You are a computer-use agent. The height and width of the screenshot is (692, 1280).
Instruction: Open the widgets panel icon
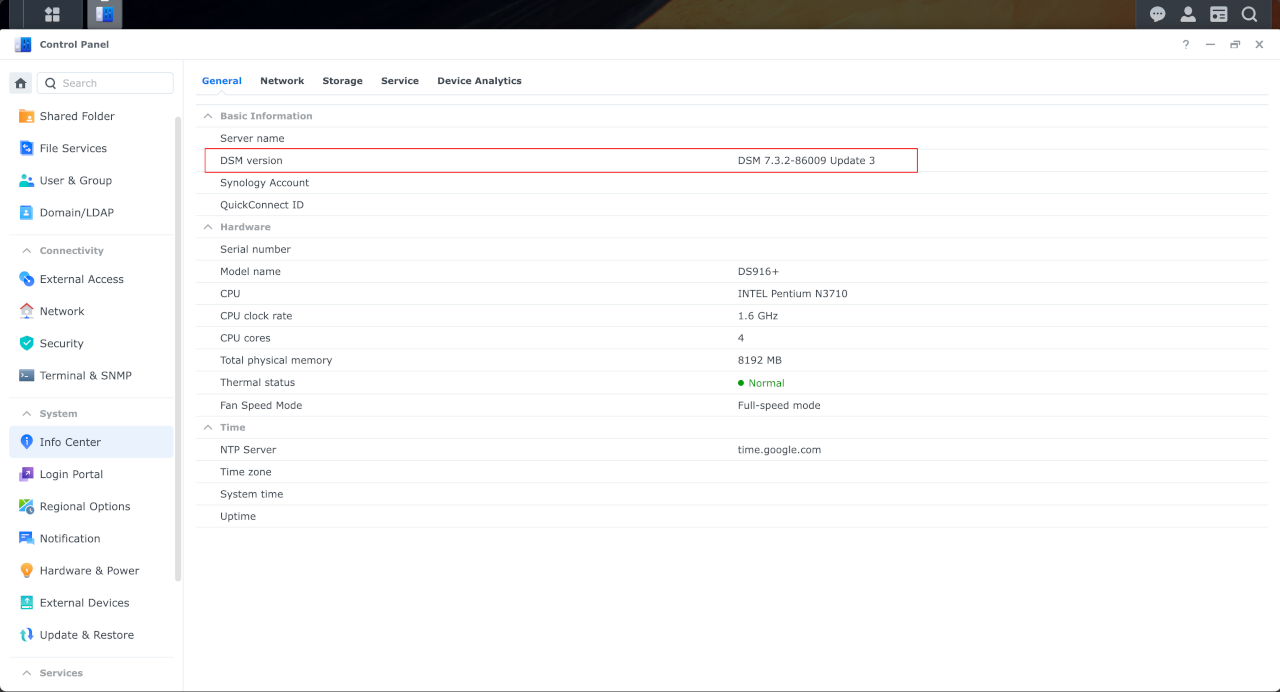point(1219,14)
